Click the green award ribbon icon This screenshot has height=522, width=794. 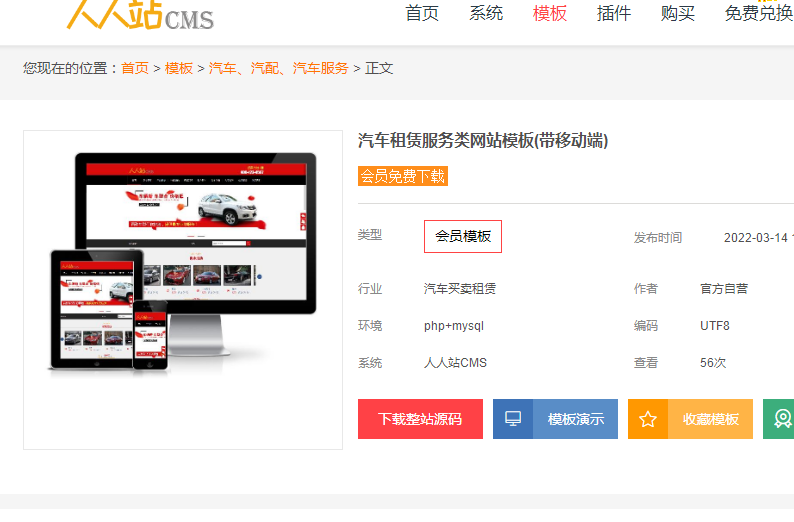[782, 419]
